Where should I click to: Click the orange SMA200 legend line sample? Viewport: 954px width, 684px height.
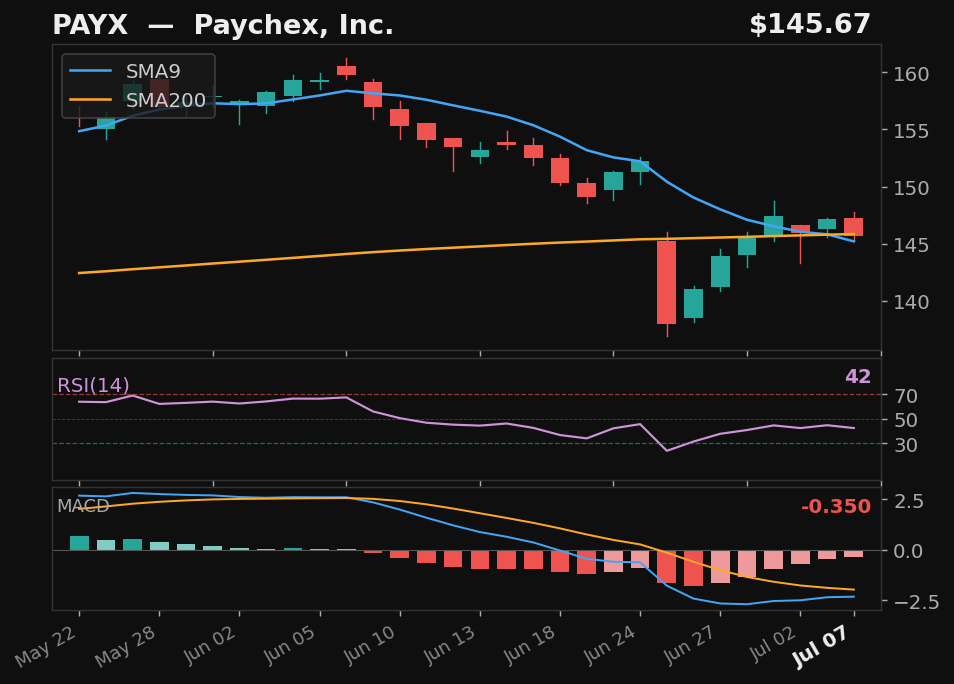(x=91, y=100)
